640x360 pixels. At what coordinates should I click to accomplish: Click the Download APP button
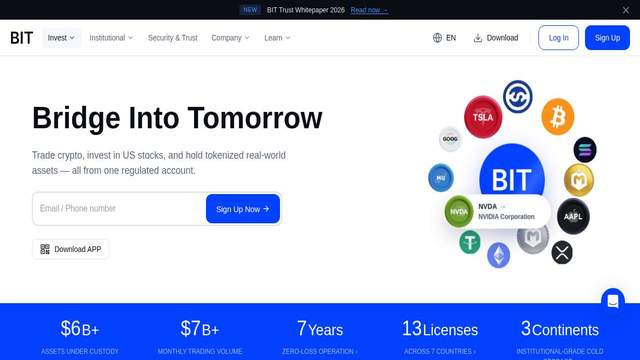(71, 249)
